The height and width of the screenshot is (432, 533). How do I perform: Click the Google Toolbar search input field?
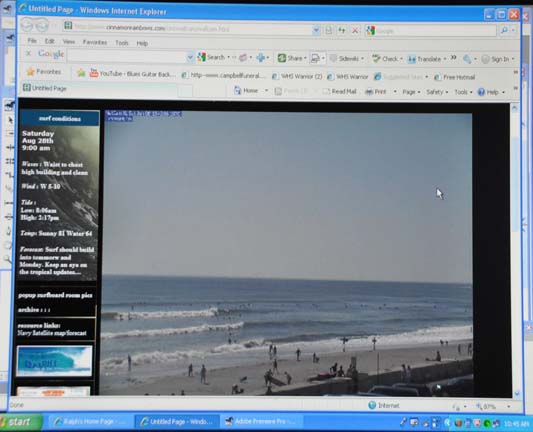(x=127, y=56)
